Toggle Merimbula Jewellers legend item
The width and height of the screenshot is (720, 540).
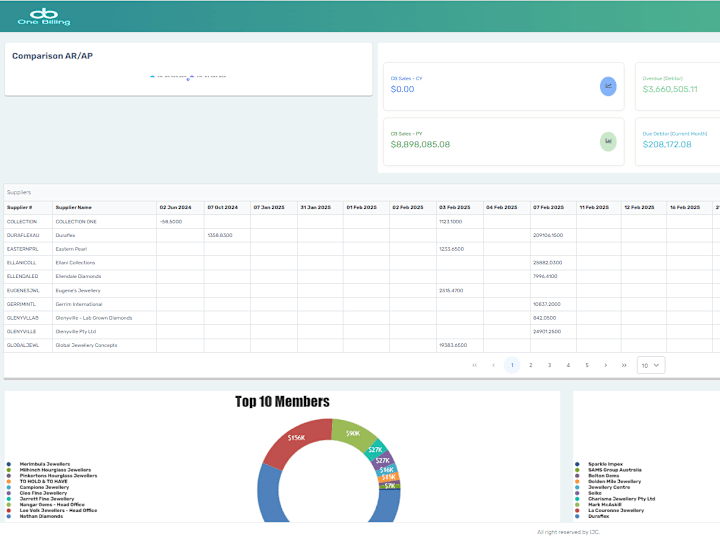pyautogui.click(x=39, y=464)
